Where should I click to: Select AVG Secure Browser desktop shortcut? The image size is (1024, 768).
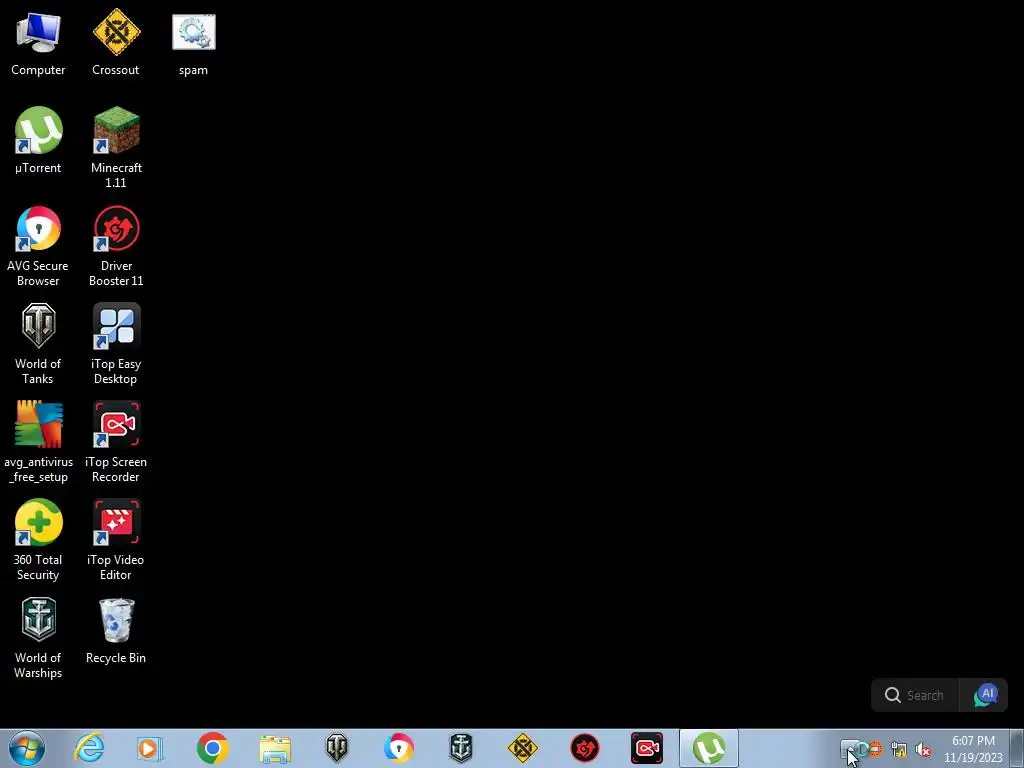pyautogui.click(x=38, y=247)
